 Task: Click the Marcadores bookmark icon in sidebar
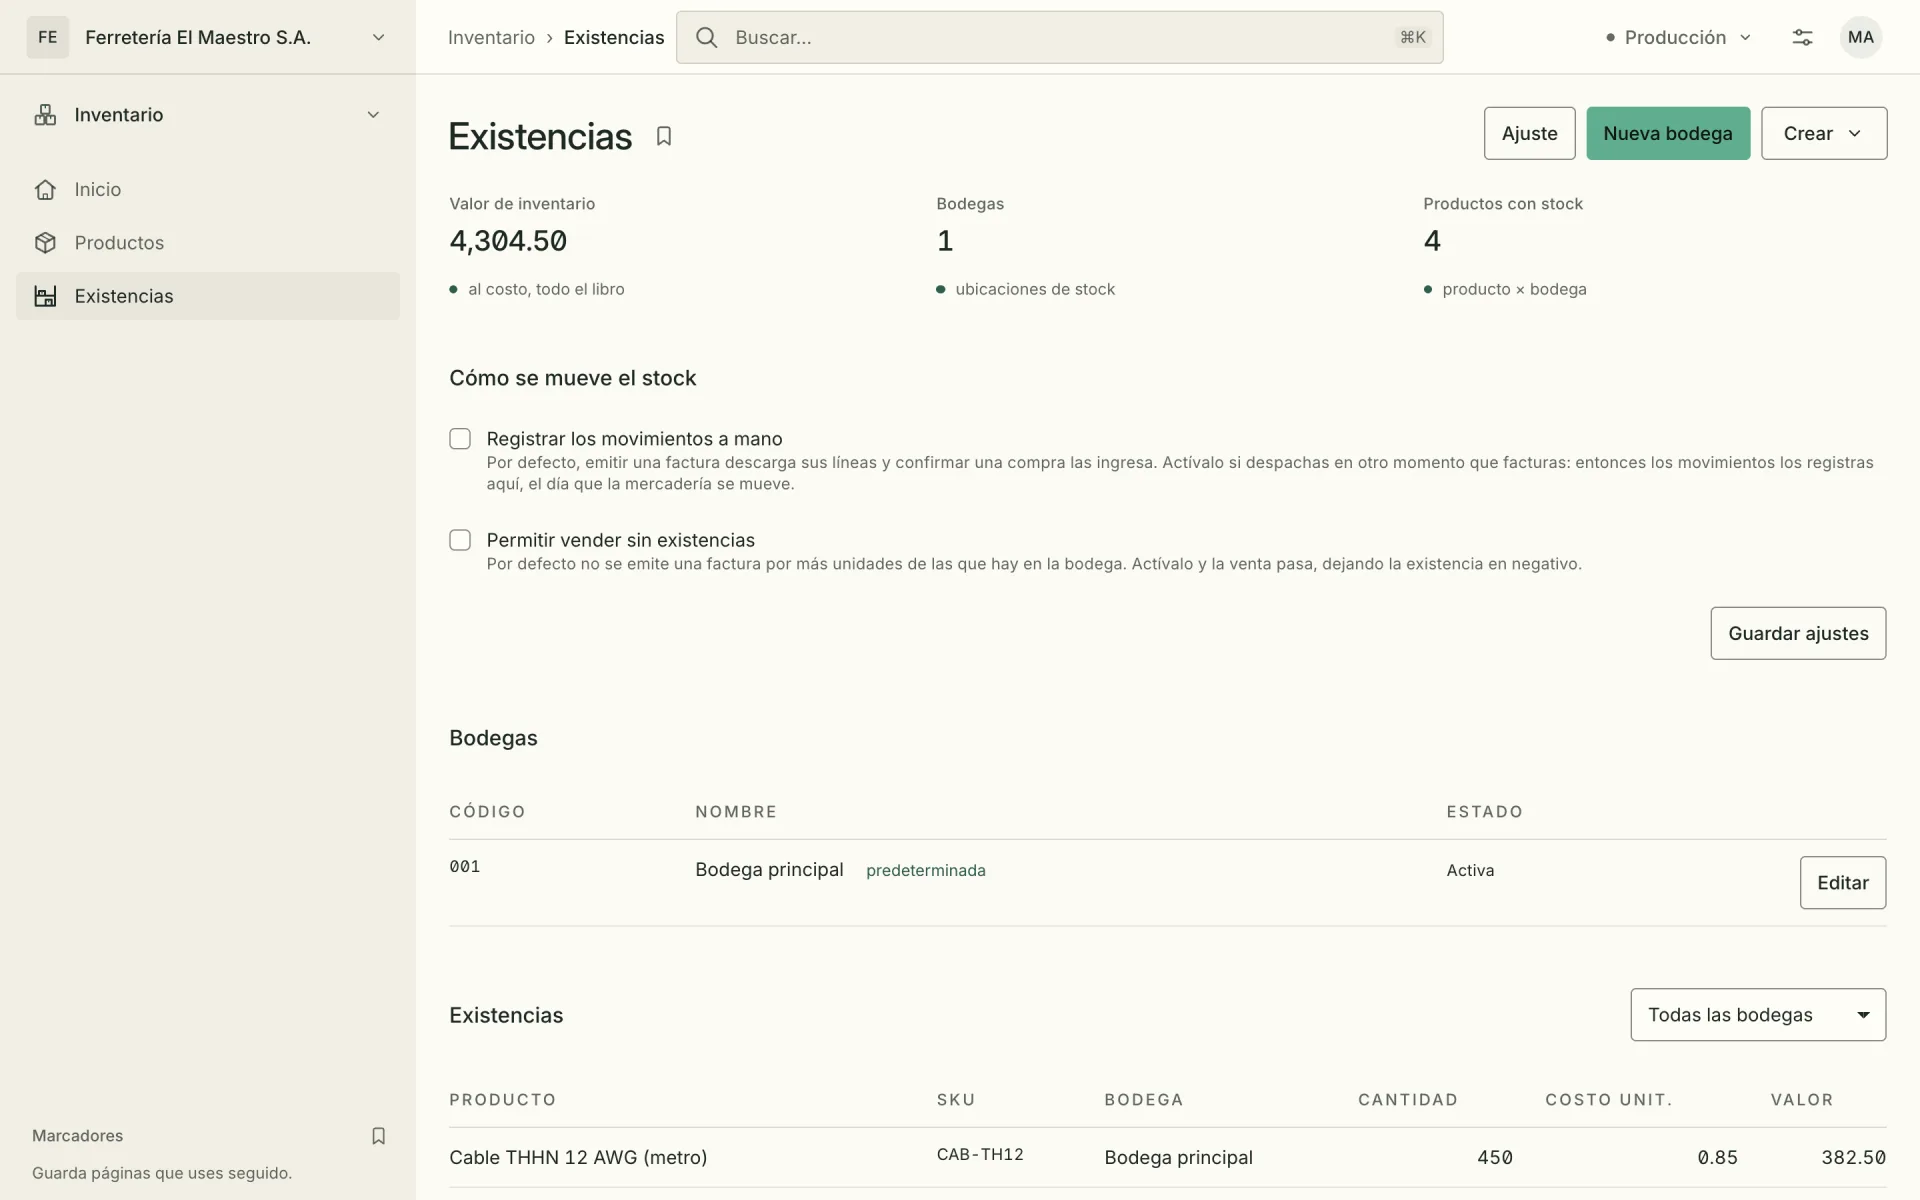point(378,1136)
